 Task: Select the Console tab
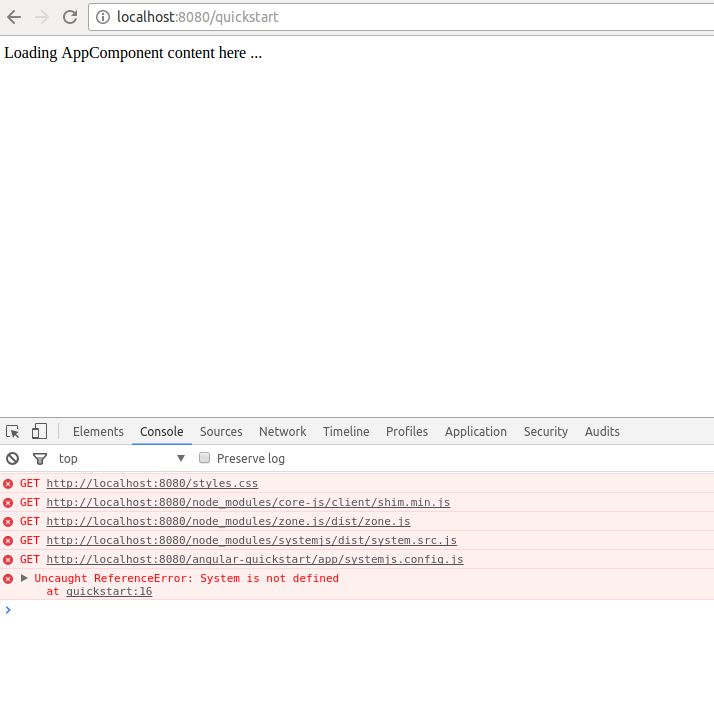[x=162, y=431]
